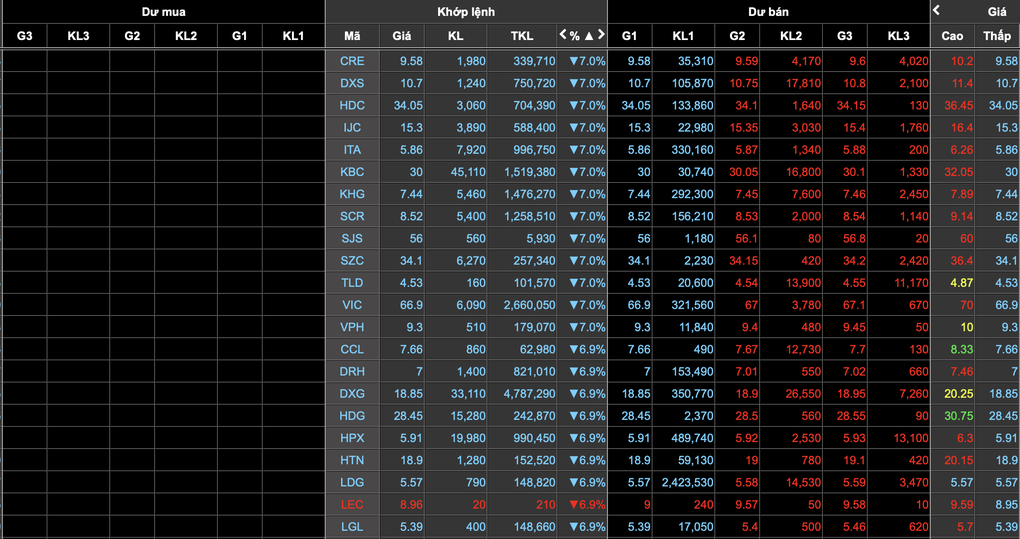This screenshot has width=1020, height=539.
Task: Click the Dư mua group header
Action: (163, 12)
